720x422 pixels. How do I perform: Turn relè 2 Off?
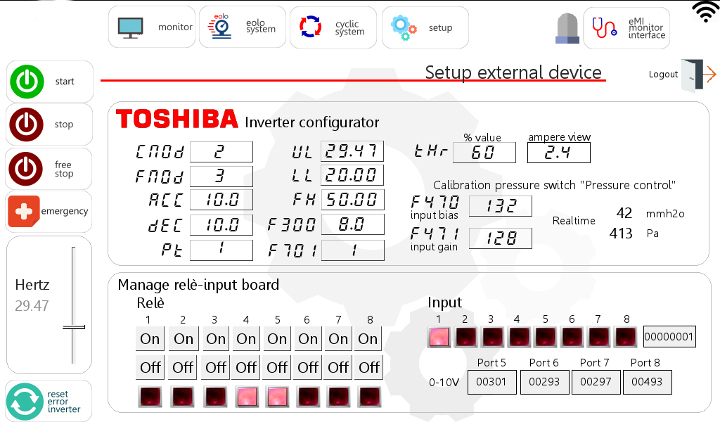[183, 367]
